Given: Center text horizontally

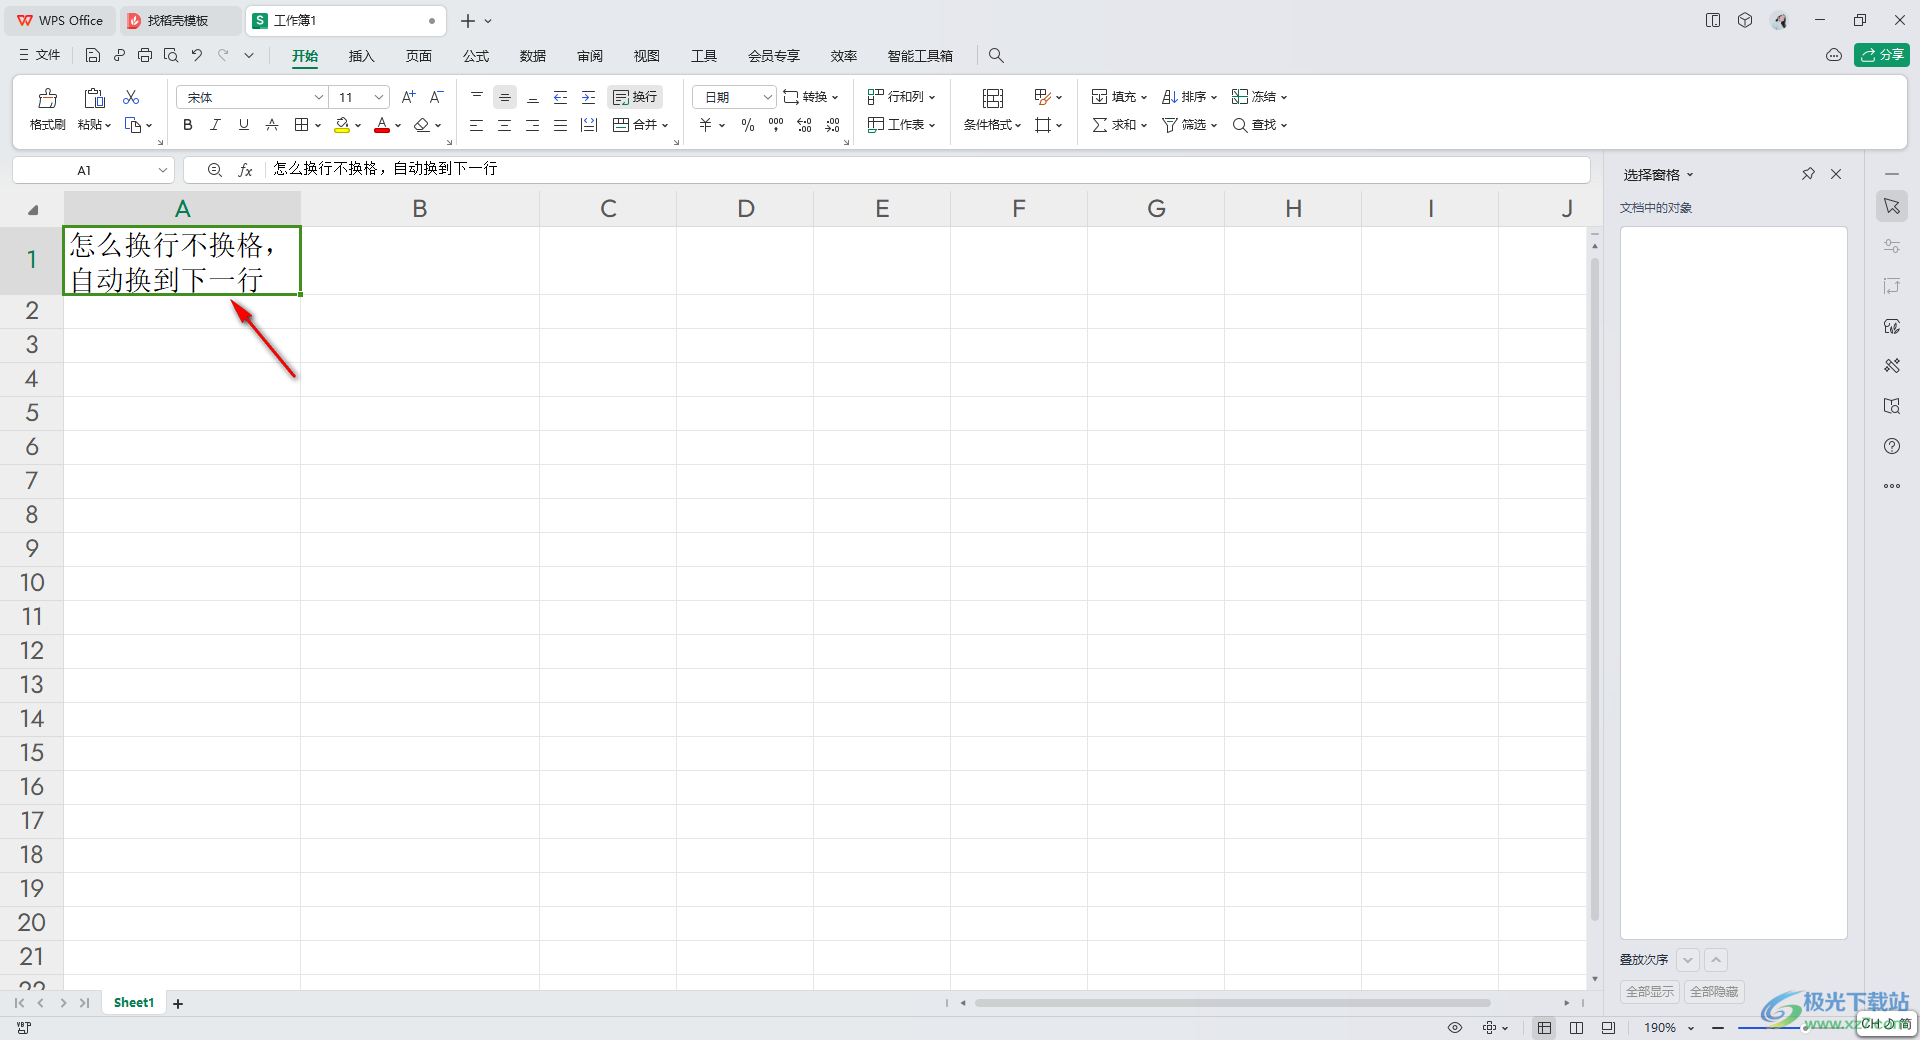Looking at the screenshot, I should coord(505,125).
